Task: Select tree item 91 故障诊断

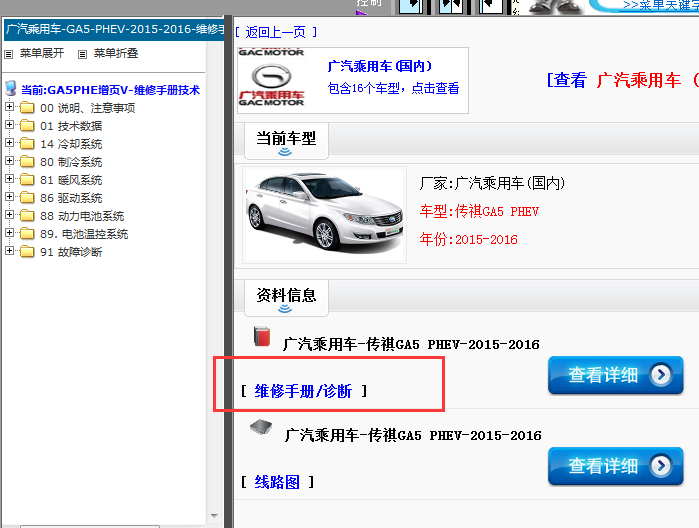Action: pyautogui.click(x=71, y=252)
